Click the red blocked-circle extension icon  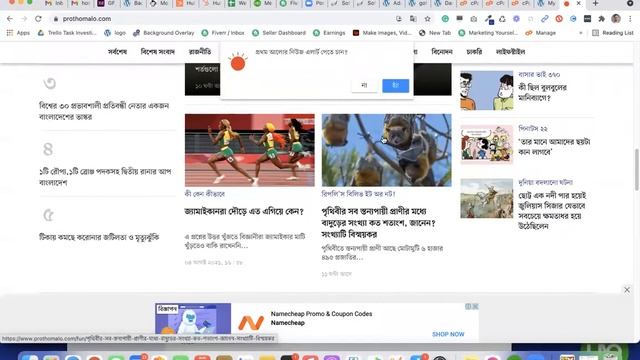coord(559,19)
